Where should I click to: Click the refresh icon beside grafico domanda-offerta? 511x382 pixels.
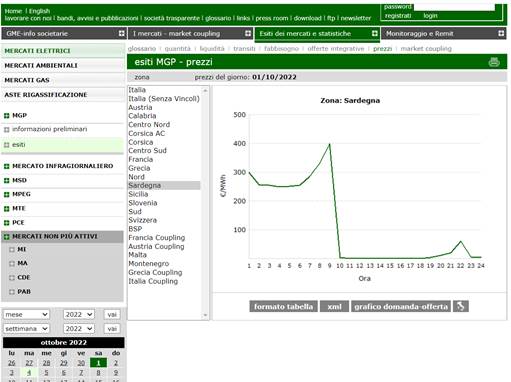tap(460, 306)
